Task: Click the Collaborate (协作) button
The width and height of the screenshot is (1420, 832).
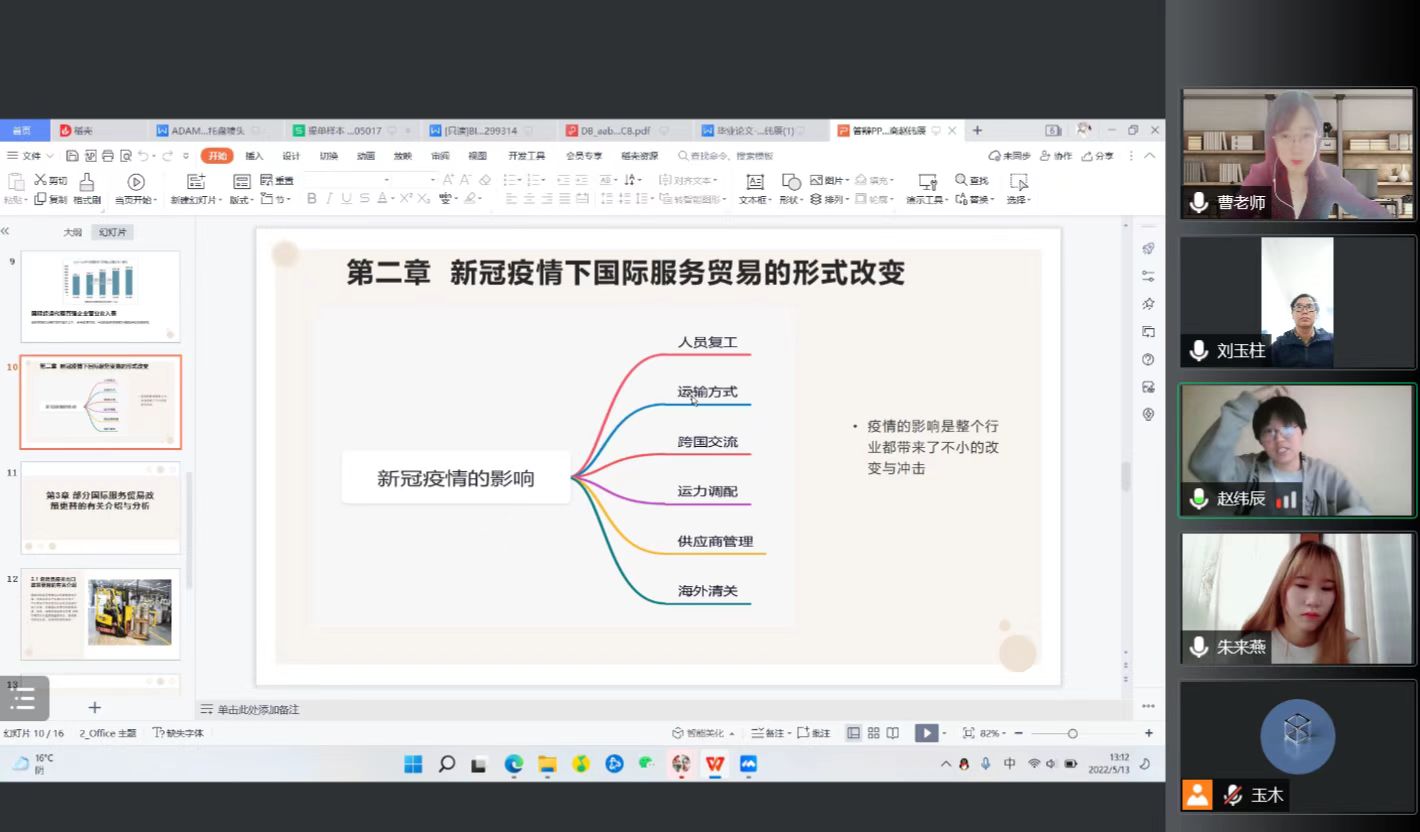Action: (1056, 156)
